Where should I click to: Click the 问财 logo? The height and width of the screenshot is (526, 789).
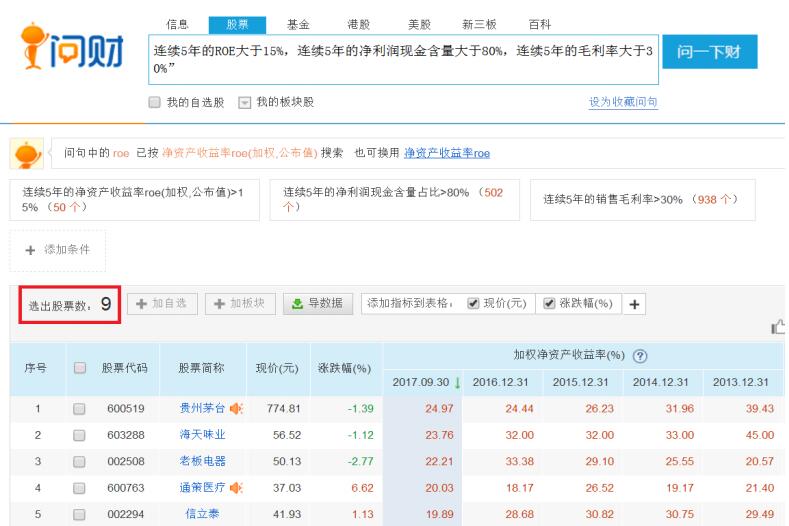72,46
